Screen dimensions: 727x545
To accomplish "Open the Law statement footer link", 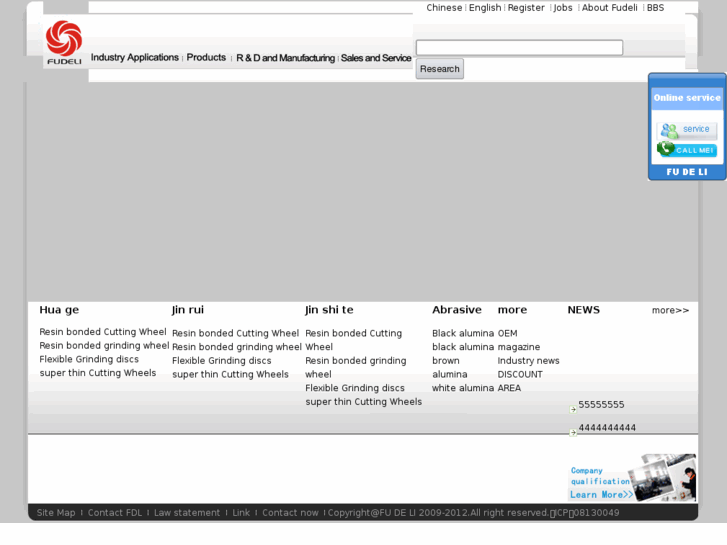I will (x=187, y=513).
